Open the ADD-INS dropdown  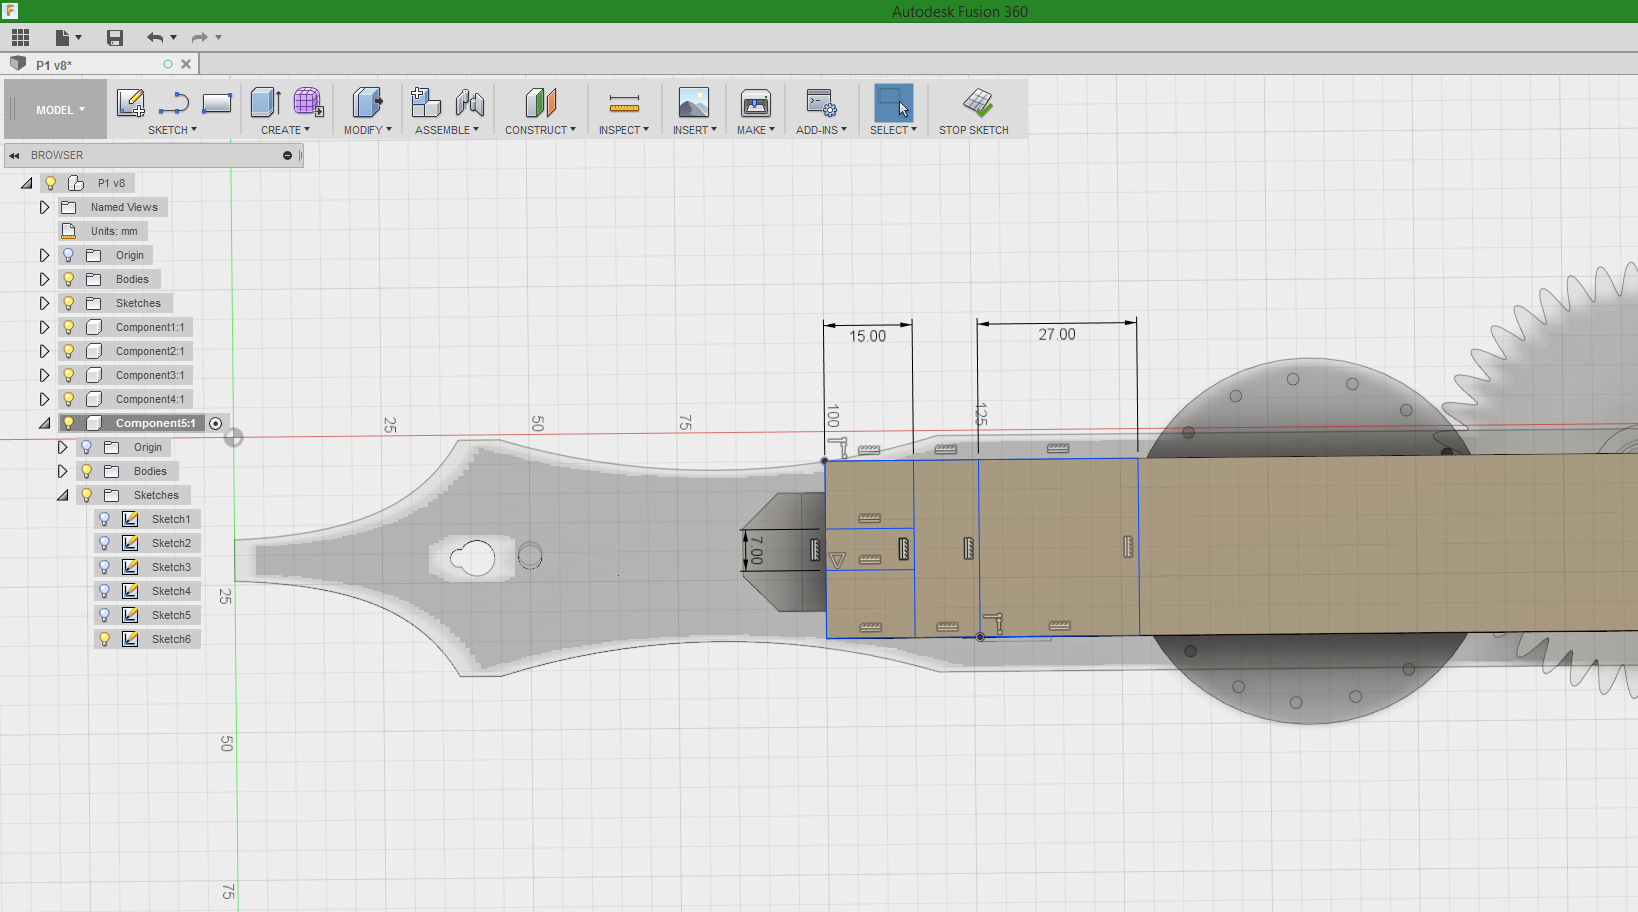pos(821,130)
